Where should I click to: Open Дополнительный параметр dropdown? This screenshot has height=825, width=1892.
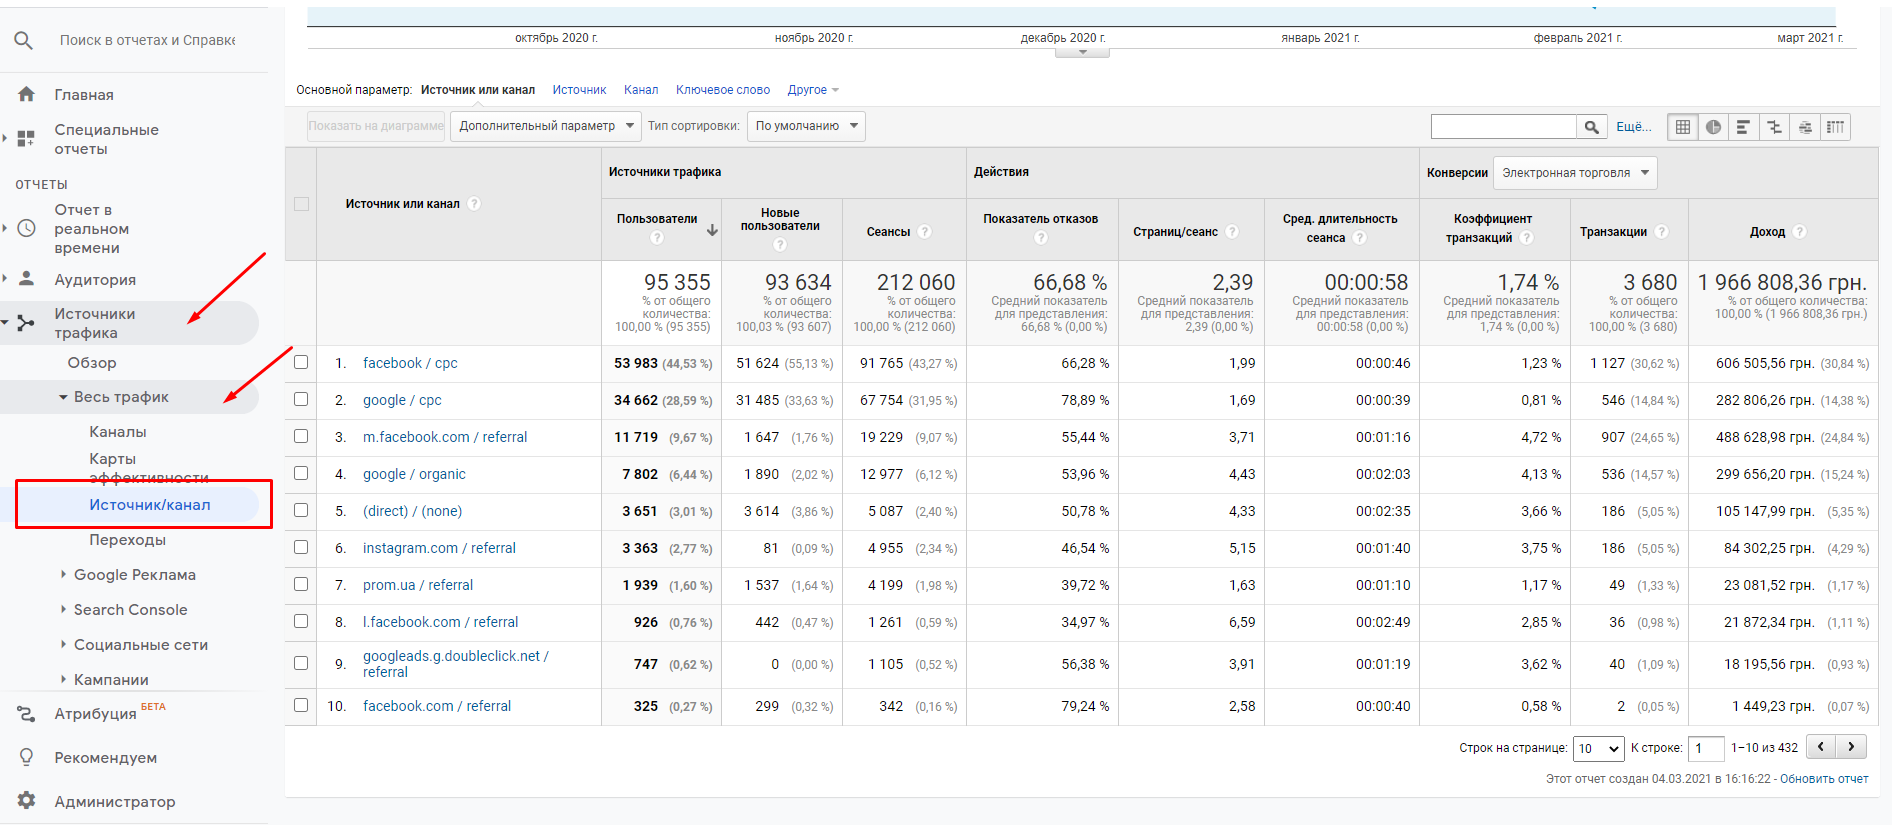546,126
